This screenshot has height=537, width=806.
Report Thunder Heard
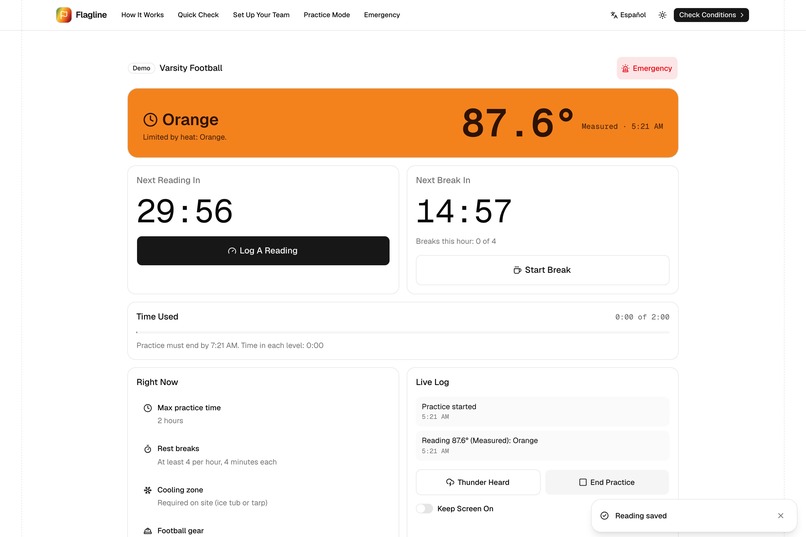tap(478, 482)
